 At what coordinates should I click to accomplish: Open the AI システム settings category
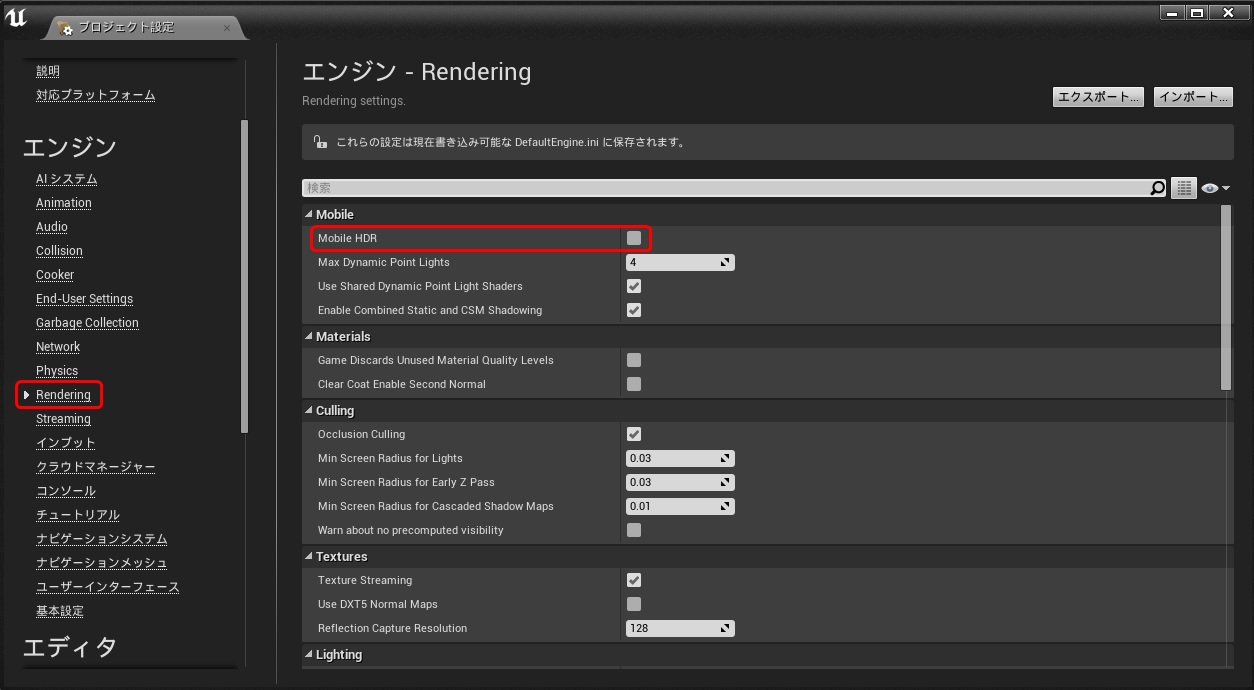pos(67,179)
